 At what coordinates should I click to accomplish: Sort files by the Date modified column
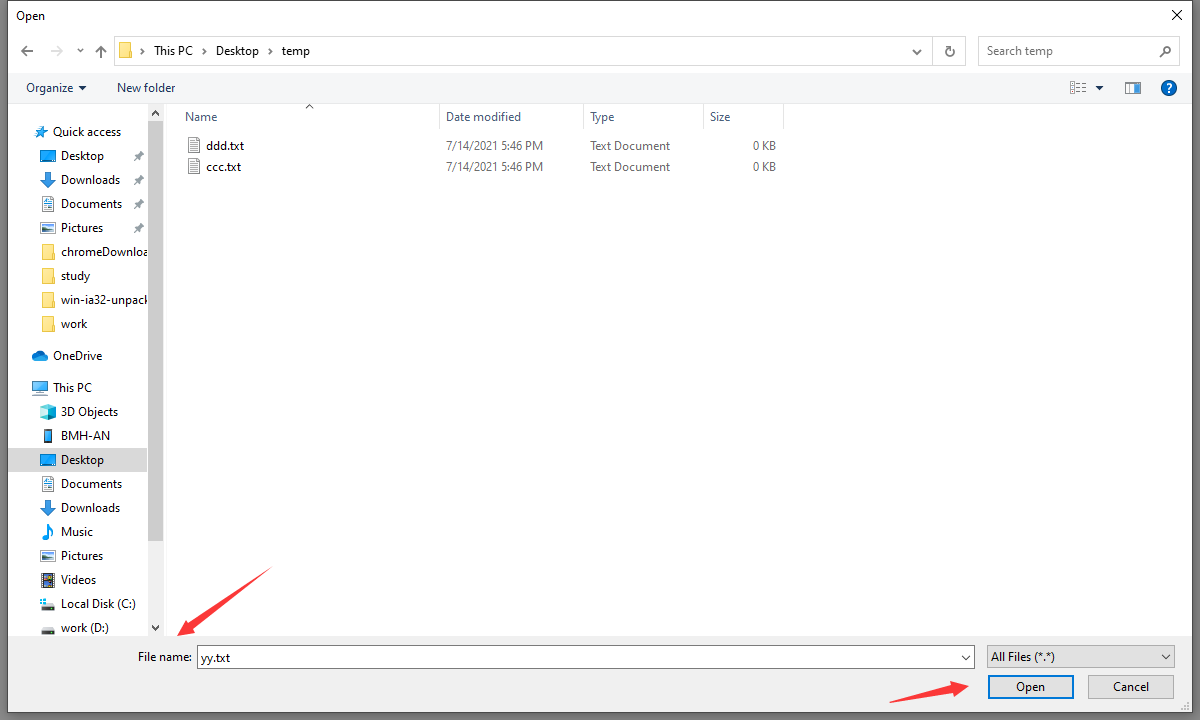[483, 116]
